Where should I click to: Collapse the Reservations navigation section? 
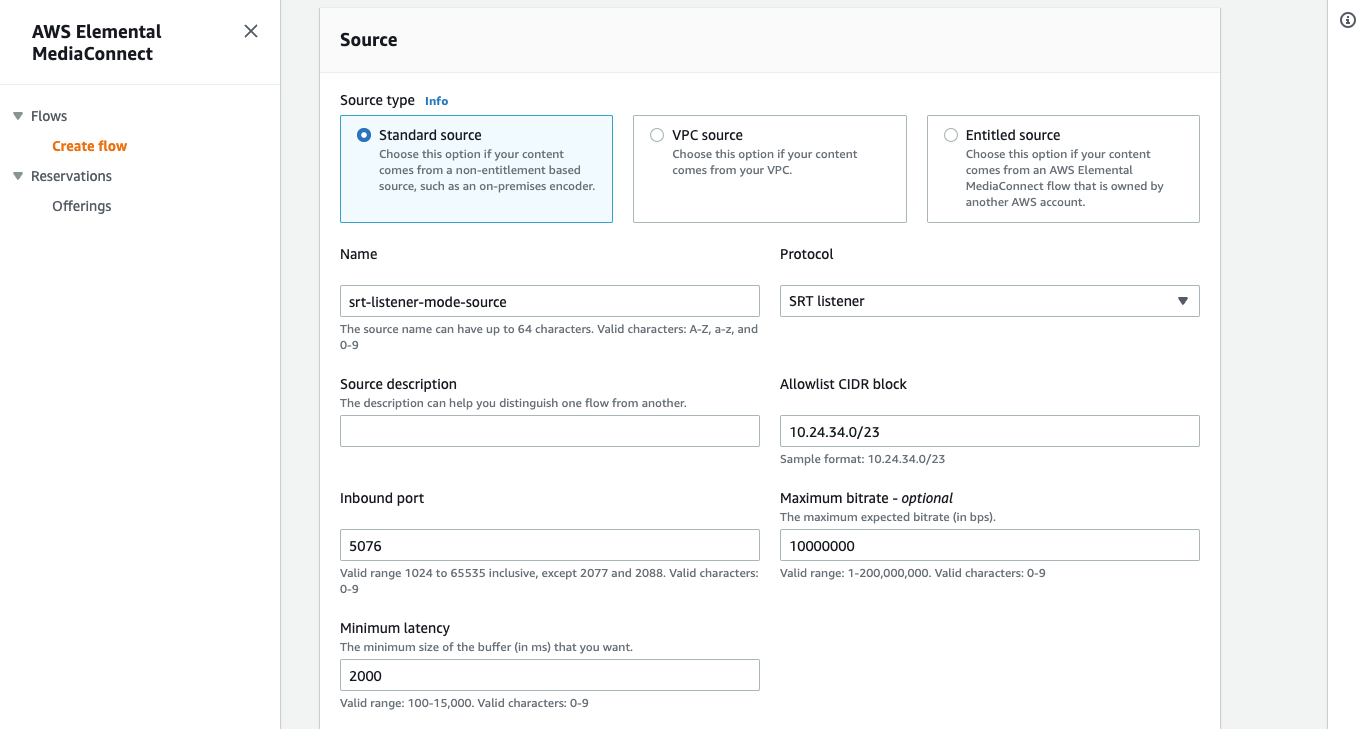18,176
